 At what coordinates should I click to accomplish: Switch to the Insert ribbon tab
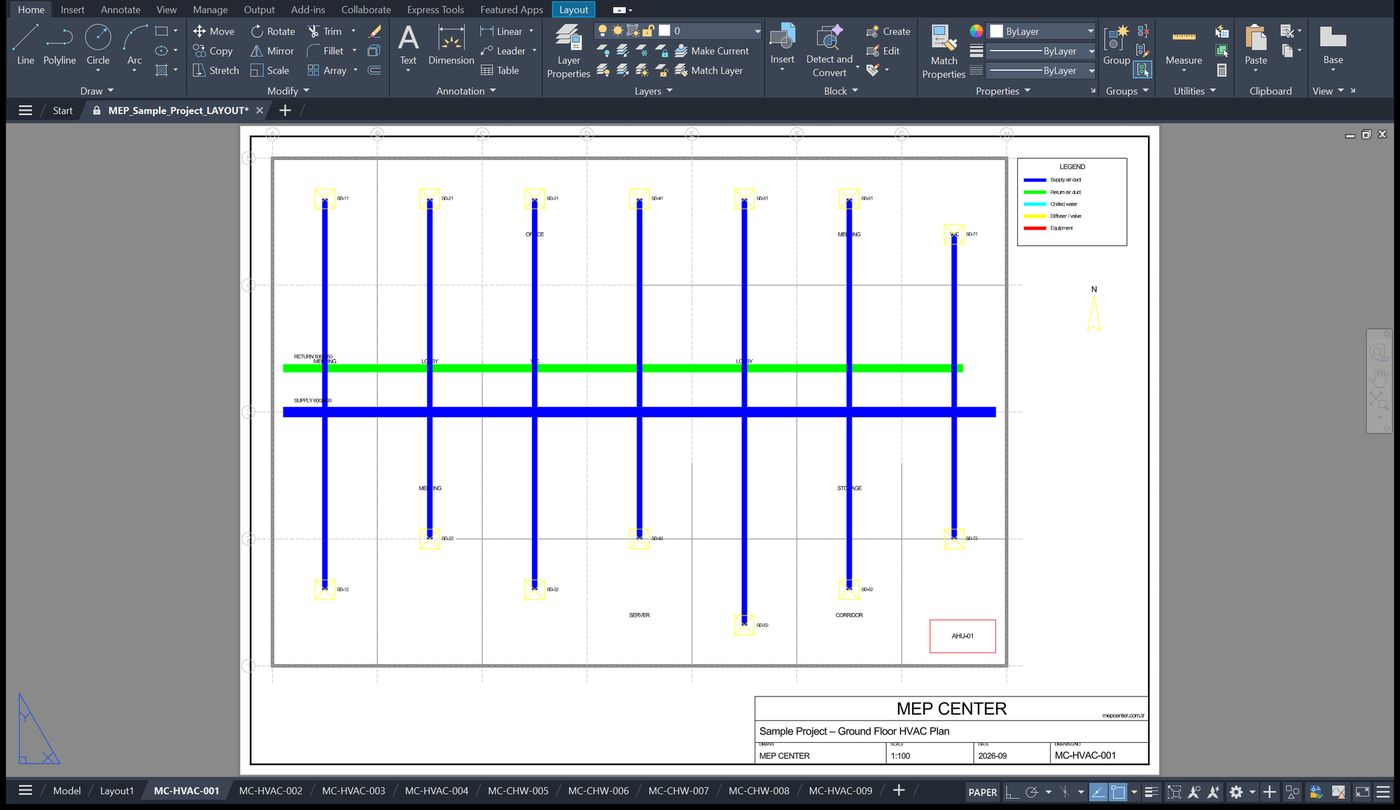point(73,9)
